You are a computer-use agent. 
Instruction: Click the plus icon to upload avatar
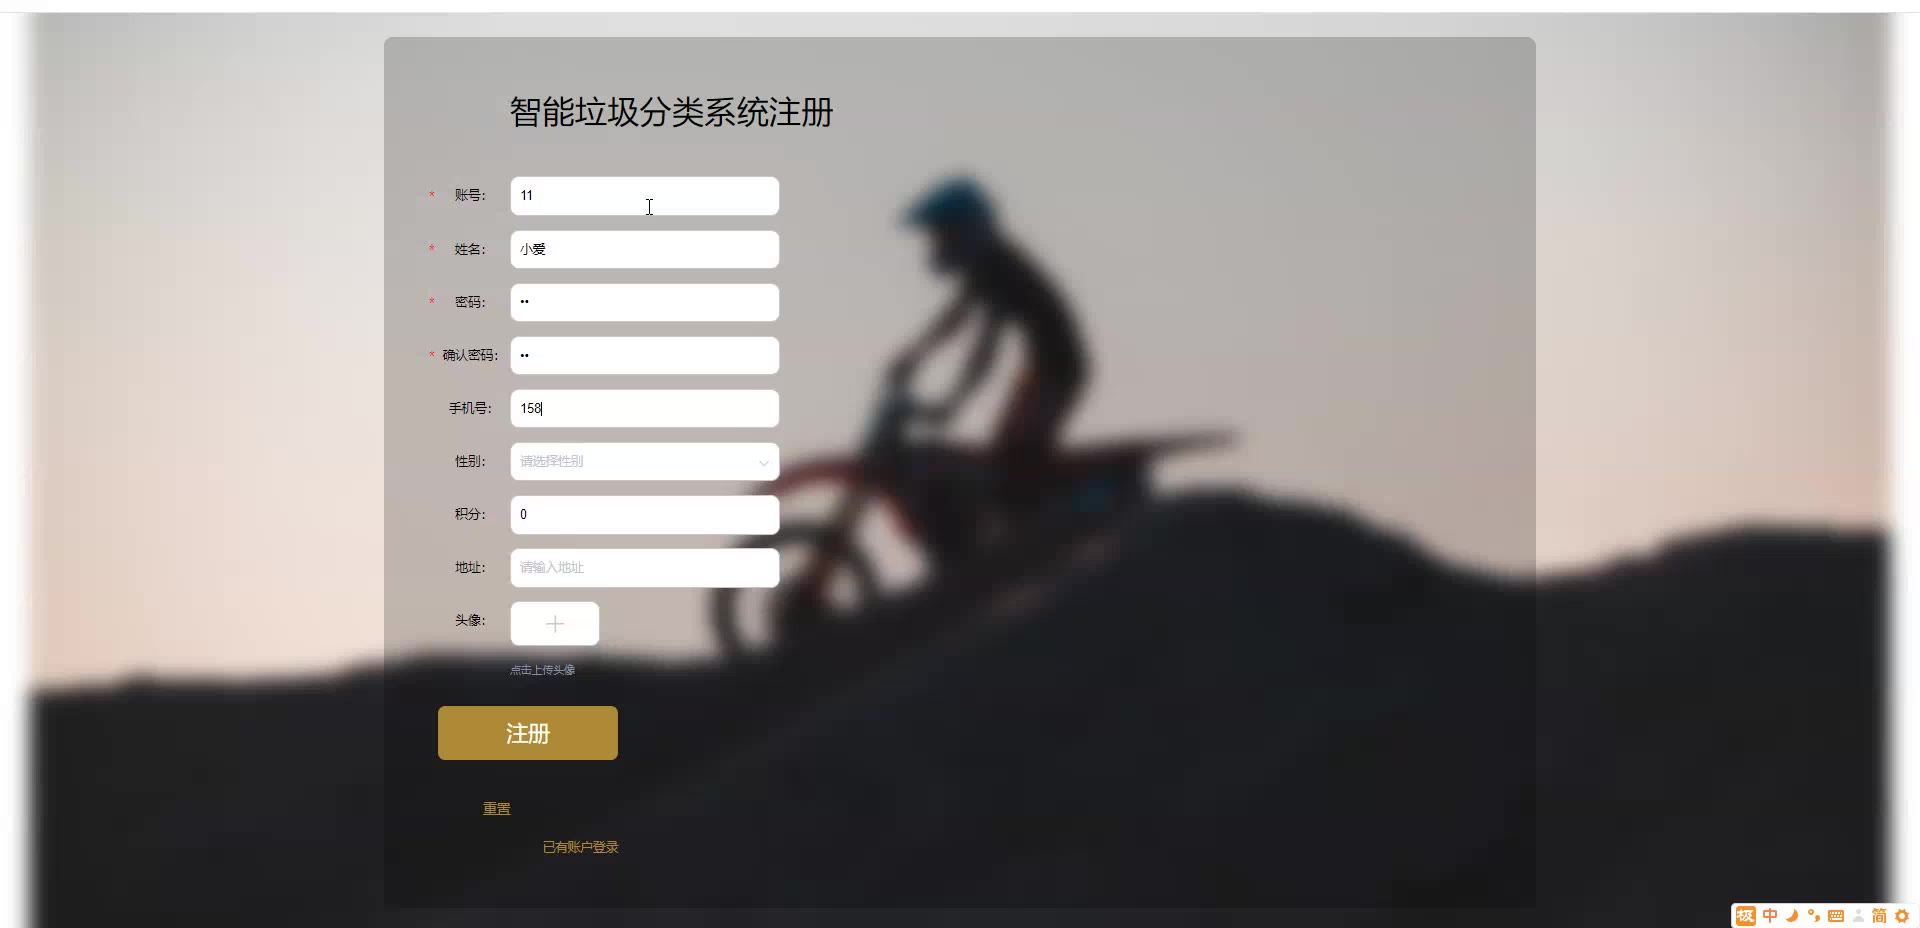click(x=555, y=624)
